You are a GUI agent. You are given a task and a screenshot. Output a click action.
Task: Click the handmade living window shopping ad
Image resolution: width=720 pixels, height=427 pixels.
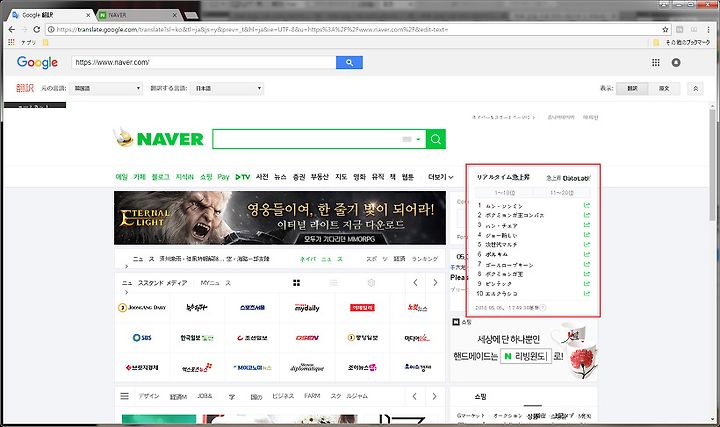[523, 350]
